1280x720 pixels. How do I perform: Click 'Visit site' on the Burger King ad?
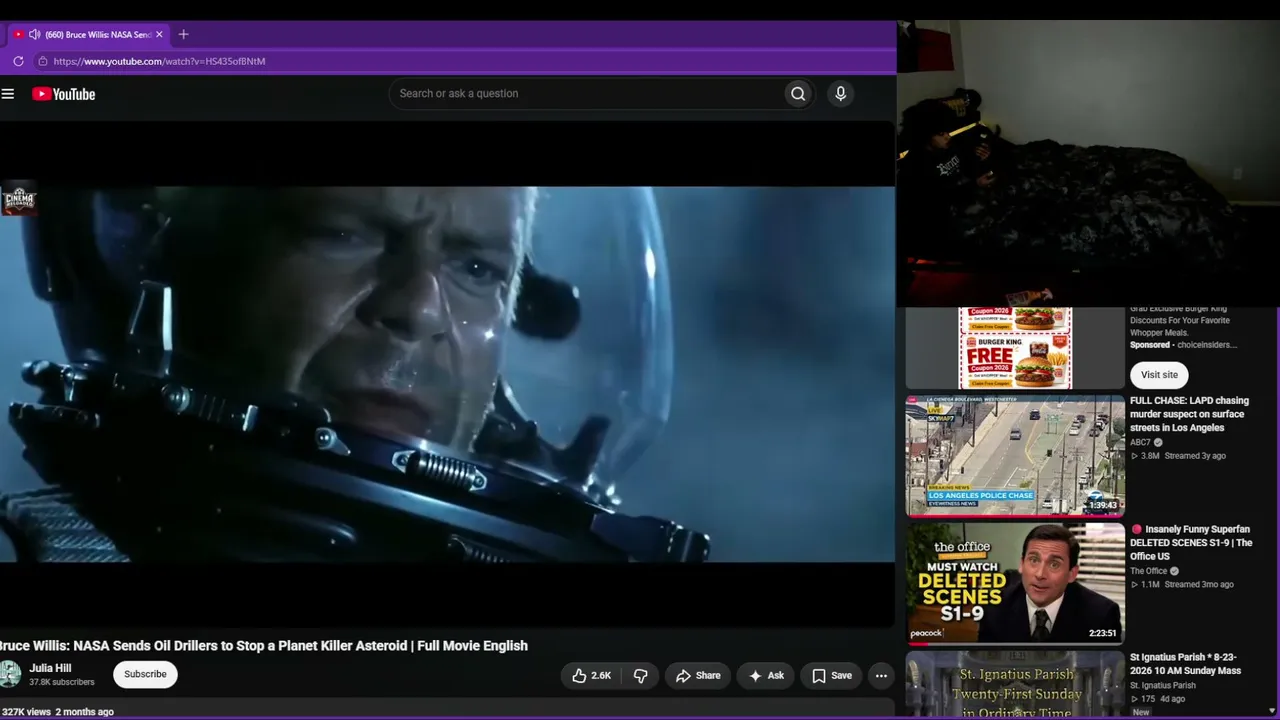(x=1159, y=374)
